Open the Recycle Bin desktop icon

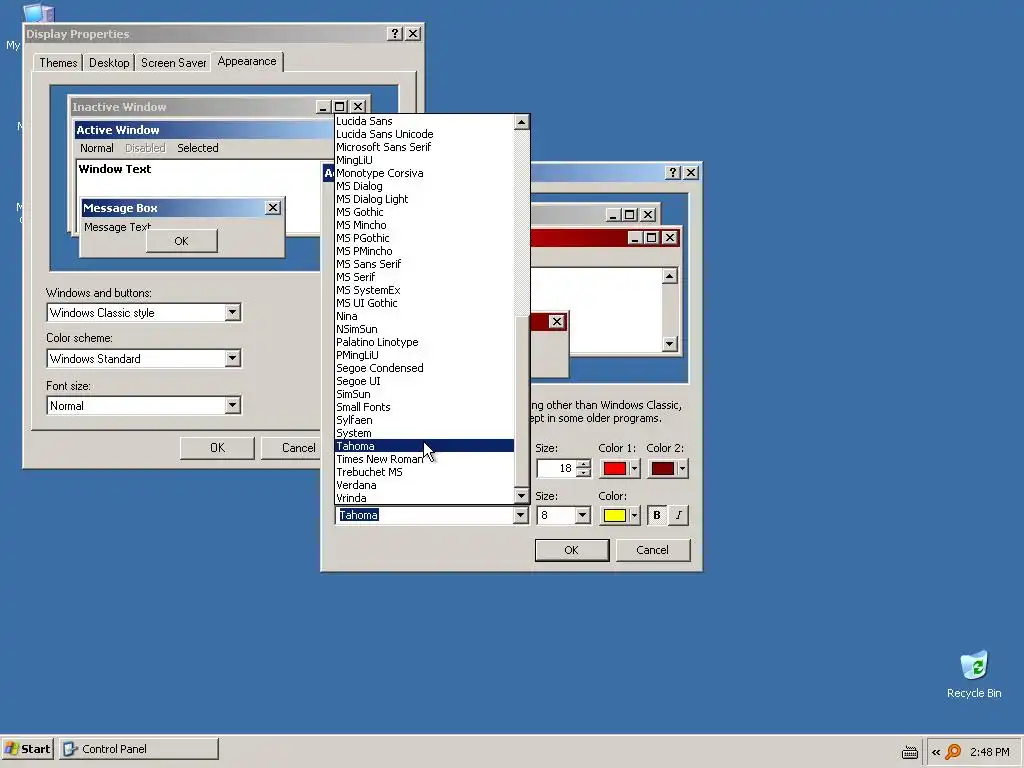(974, 675)
